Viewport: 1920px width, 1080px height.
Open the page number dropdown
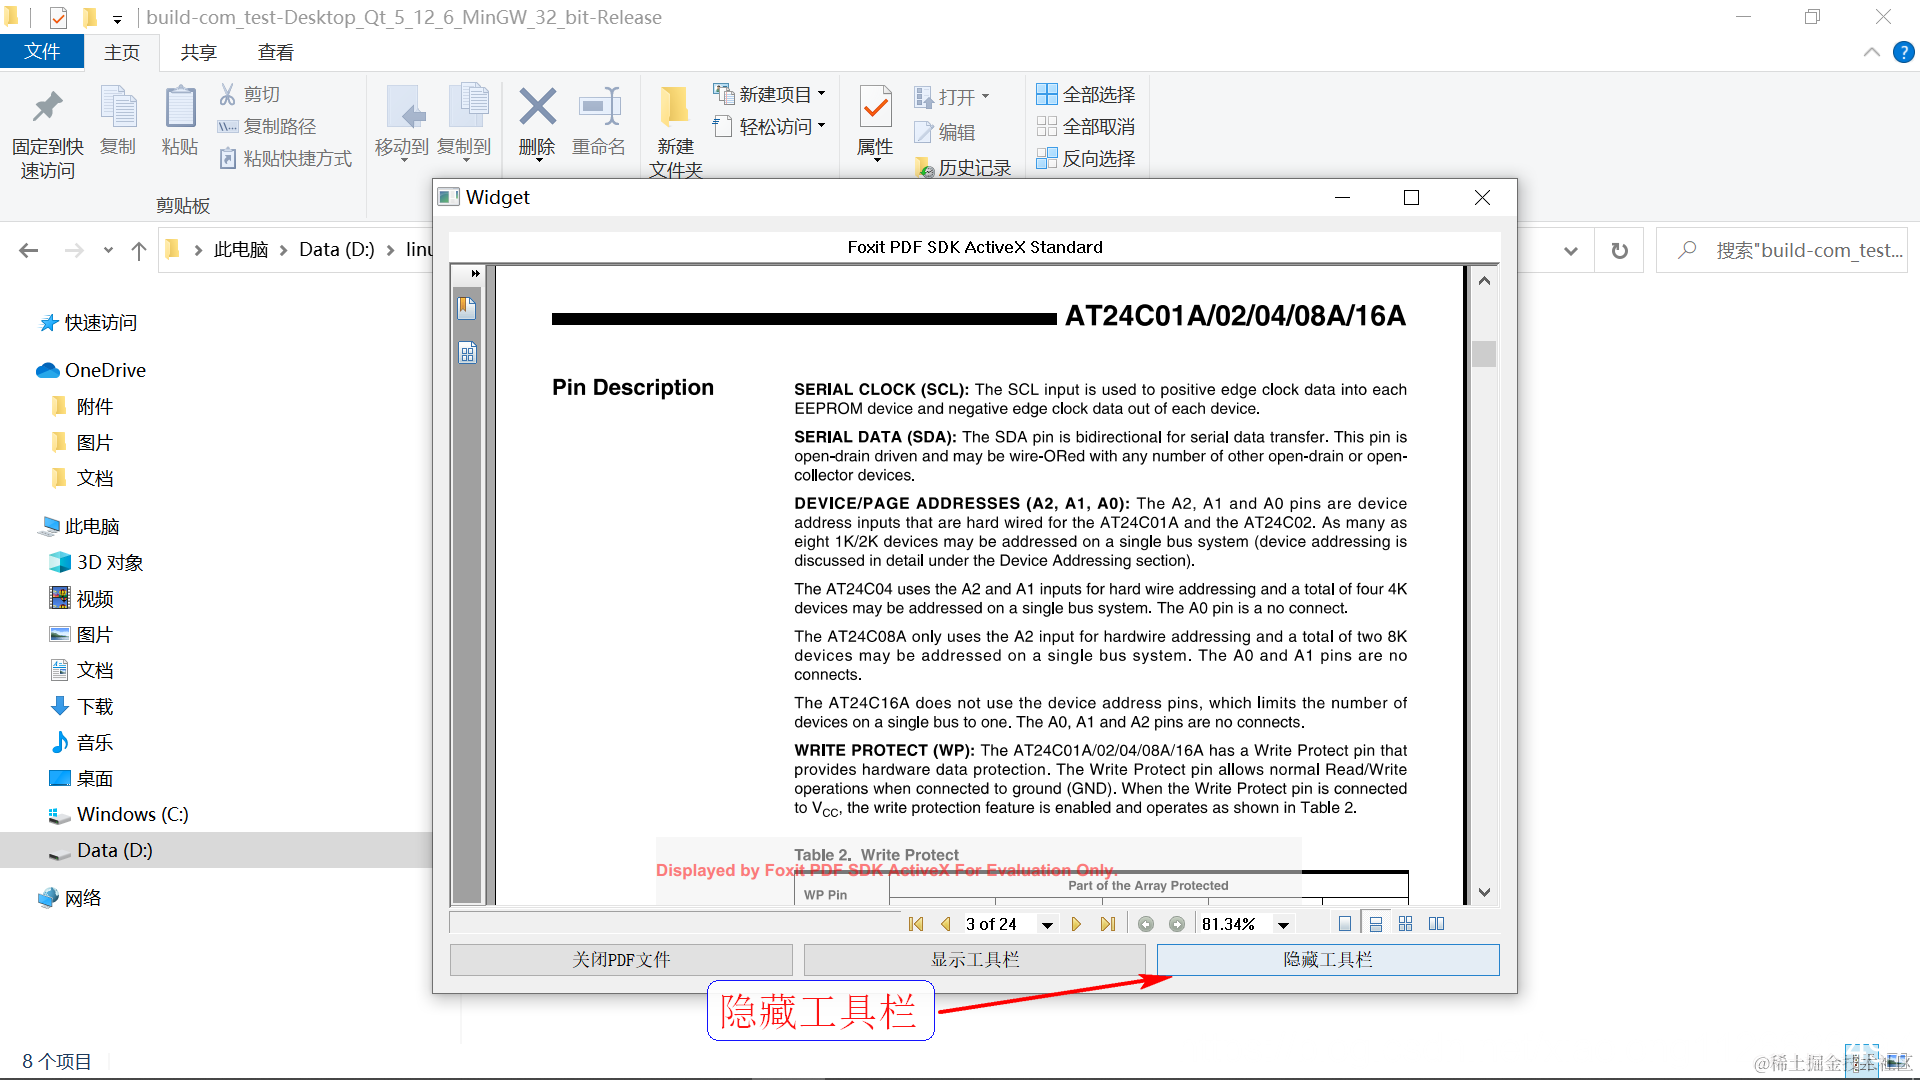pos(1047,925)
